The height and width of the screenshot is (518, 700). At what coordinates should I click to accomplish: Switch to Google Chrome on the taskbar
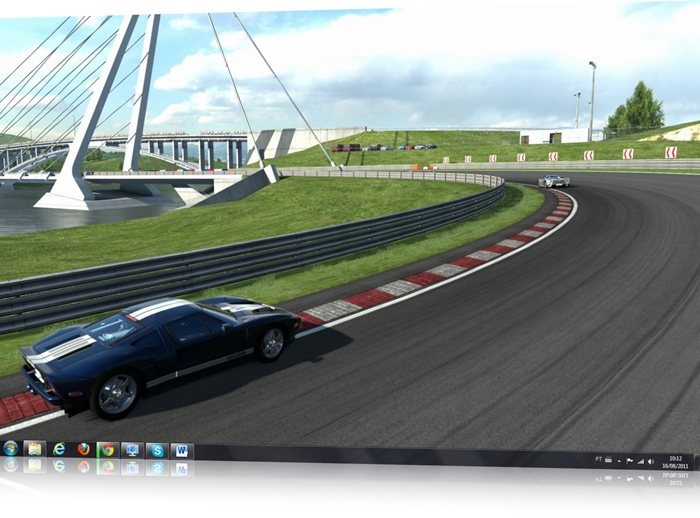[108, 450]
